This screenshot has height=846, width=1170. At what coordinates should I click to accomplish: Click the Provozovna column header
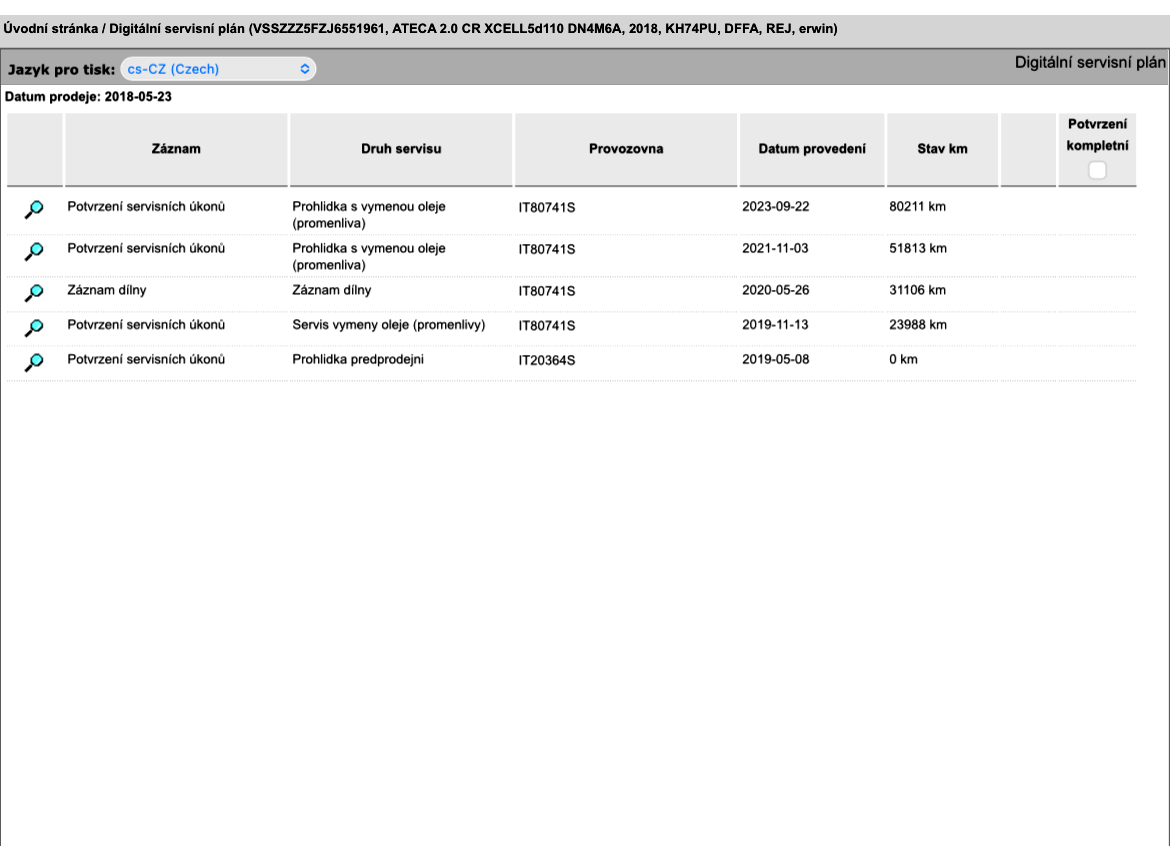(x=626, y=148)
